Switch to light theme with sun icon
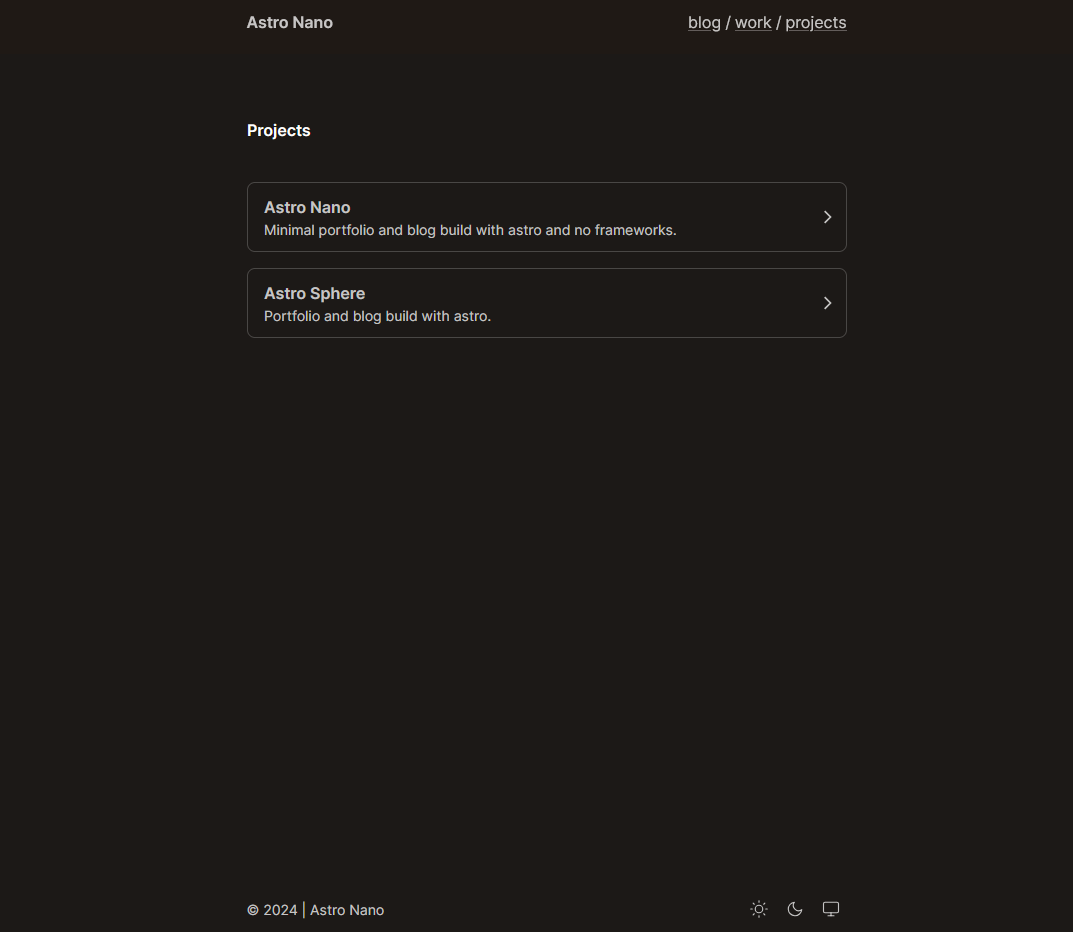 (759, 909)
